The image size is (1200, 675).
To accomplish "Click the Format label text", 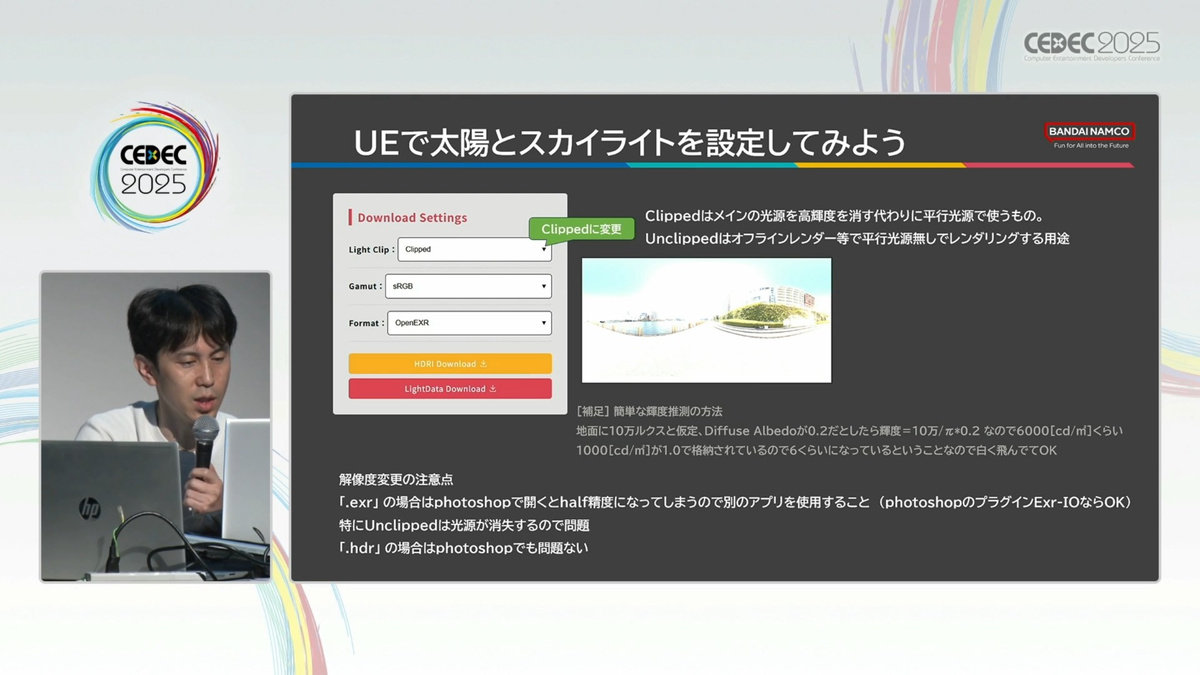I will pyautogui.click(x=365, y=323).
